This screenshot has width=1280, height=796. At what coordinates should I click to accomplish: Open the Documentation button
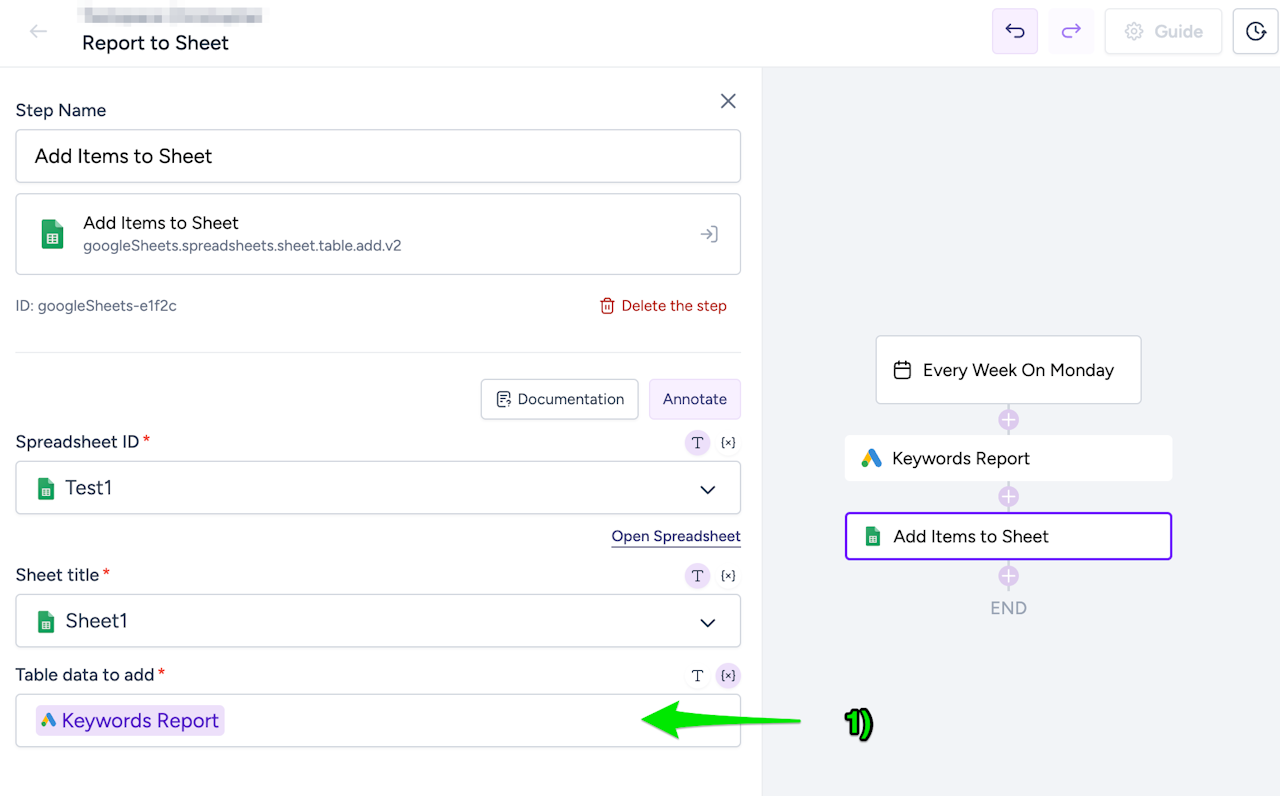[x=560, y=399]
